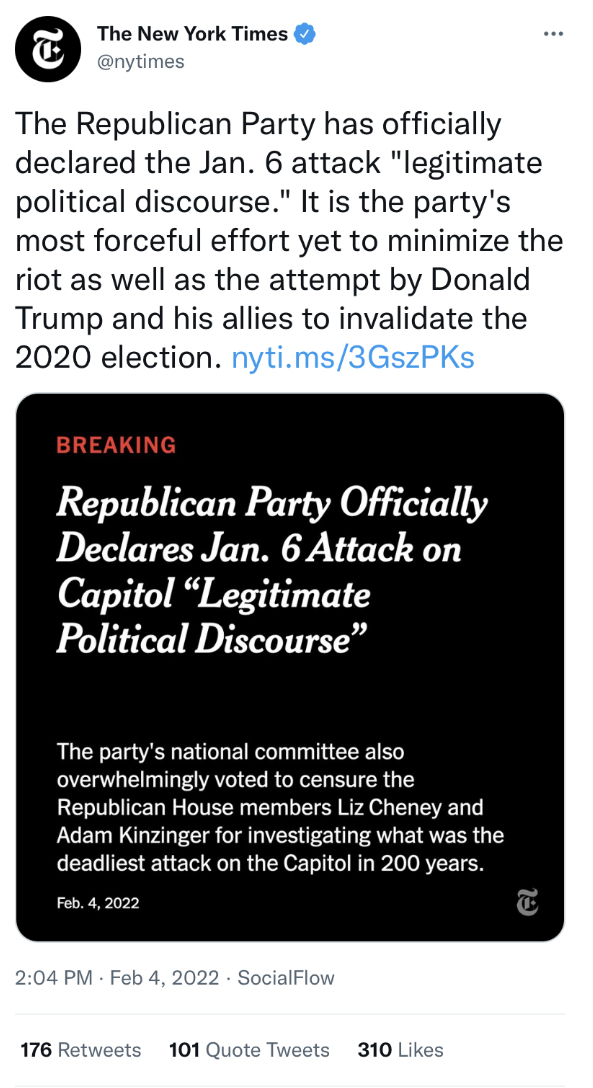Viewport: 593px width, 1088px height.
Task: Click the Feb. 4, 2022 date inside card
Action: click(98, 903)
